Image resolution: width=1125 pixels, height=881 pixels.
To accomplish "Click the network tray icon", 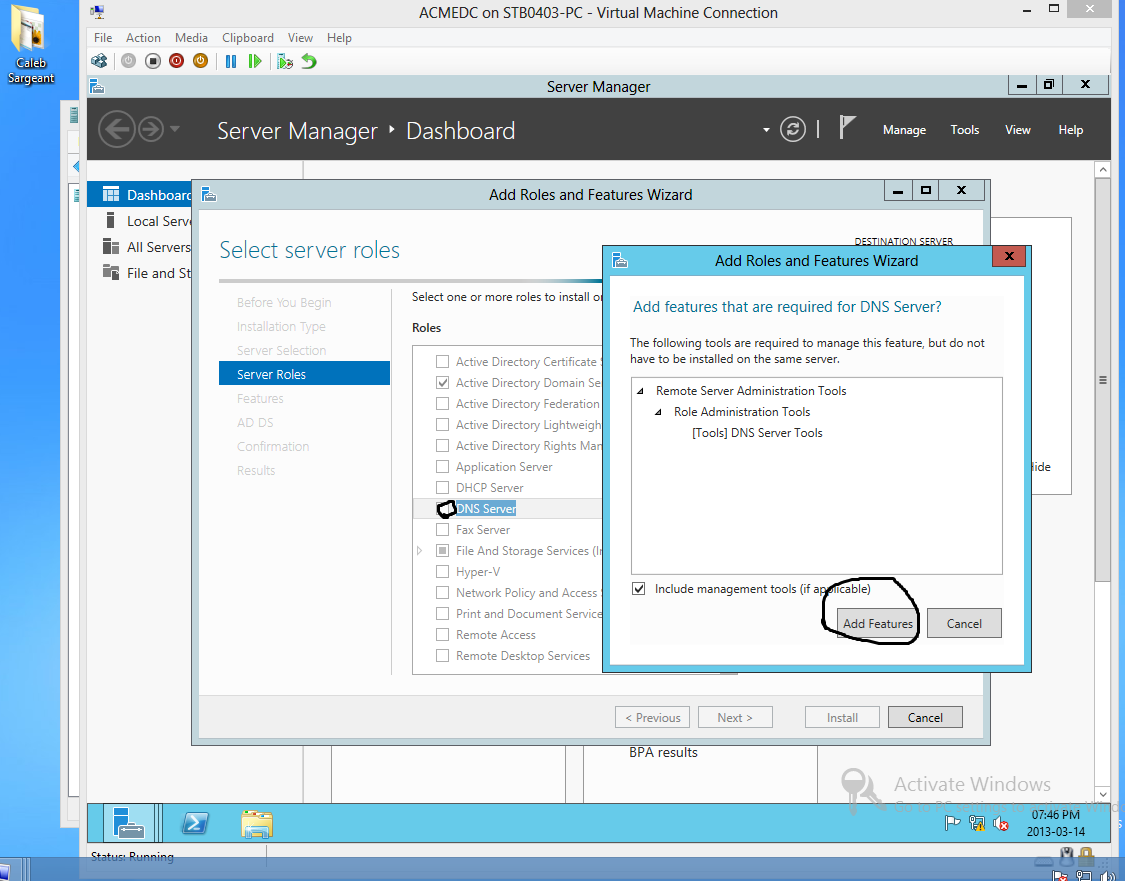I will click(976, 823).
